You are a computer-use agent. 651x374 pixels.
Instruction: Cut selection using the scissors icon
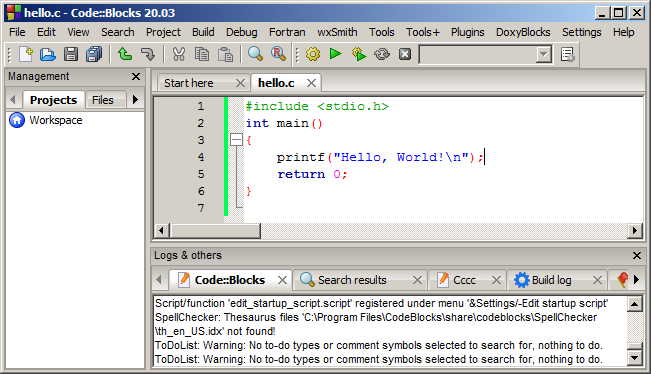(179, 54)
